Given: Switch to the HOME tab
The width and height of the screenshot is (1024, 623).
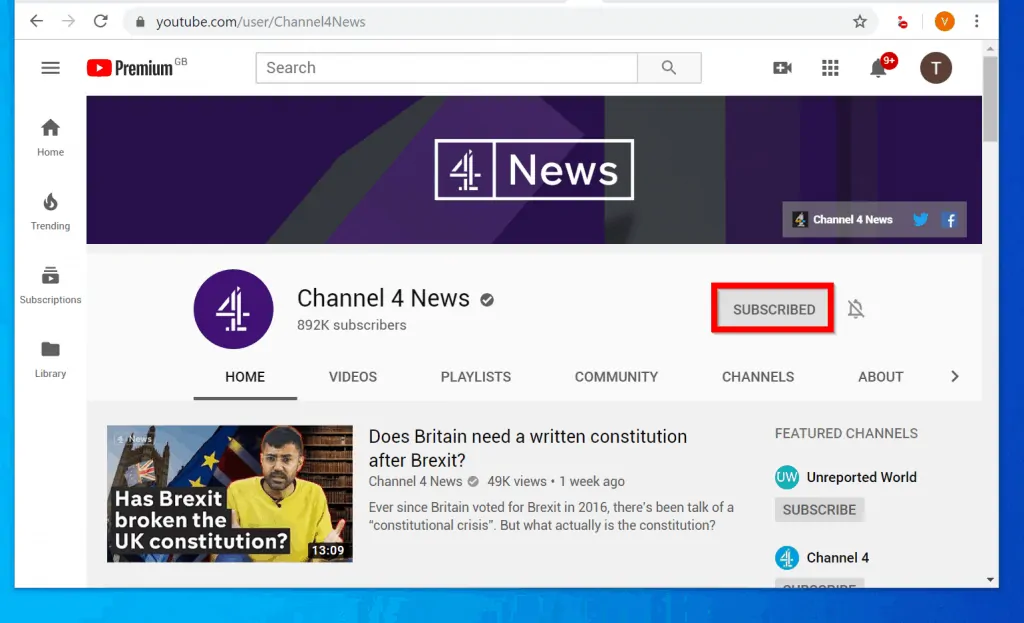Looking at the screenshot, I should 245,377.
